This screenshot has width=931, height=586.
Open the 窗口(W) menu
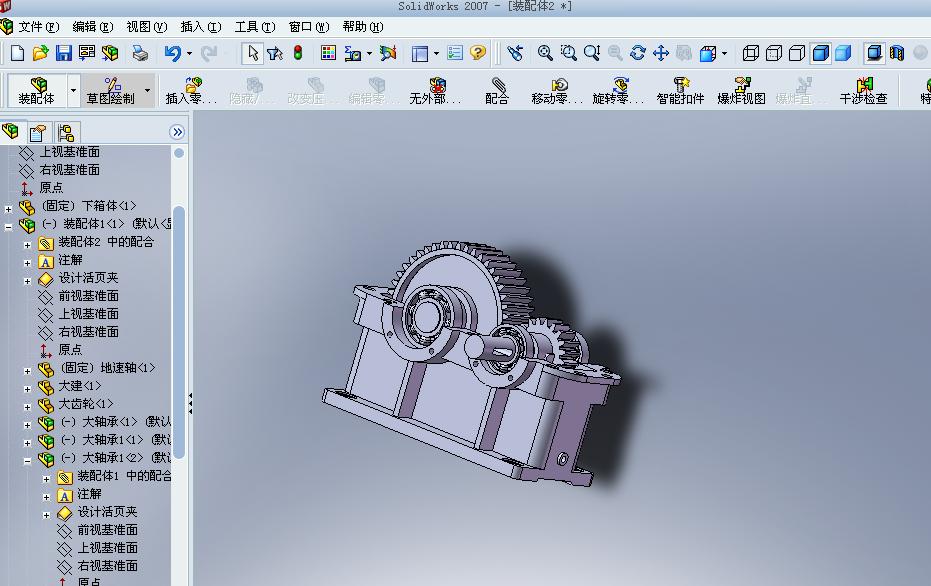309,27
